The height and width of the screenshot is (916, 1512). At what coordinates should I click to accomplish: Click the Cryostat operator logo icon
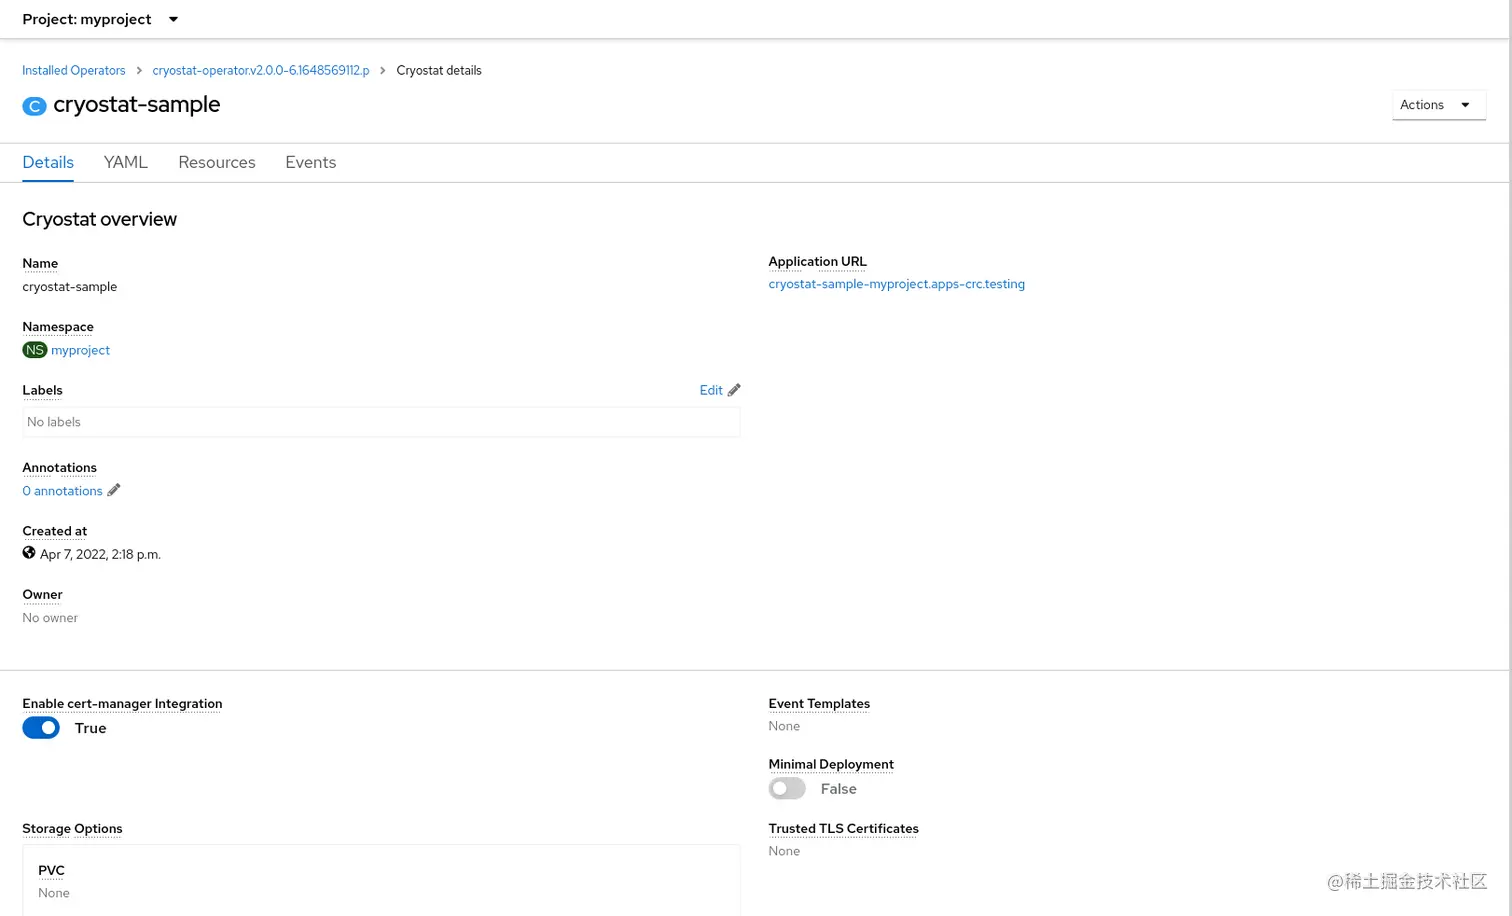click(x=34, y=105)
